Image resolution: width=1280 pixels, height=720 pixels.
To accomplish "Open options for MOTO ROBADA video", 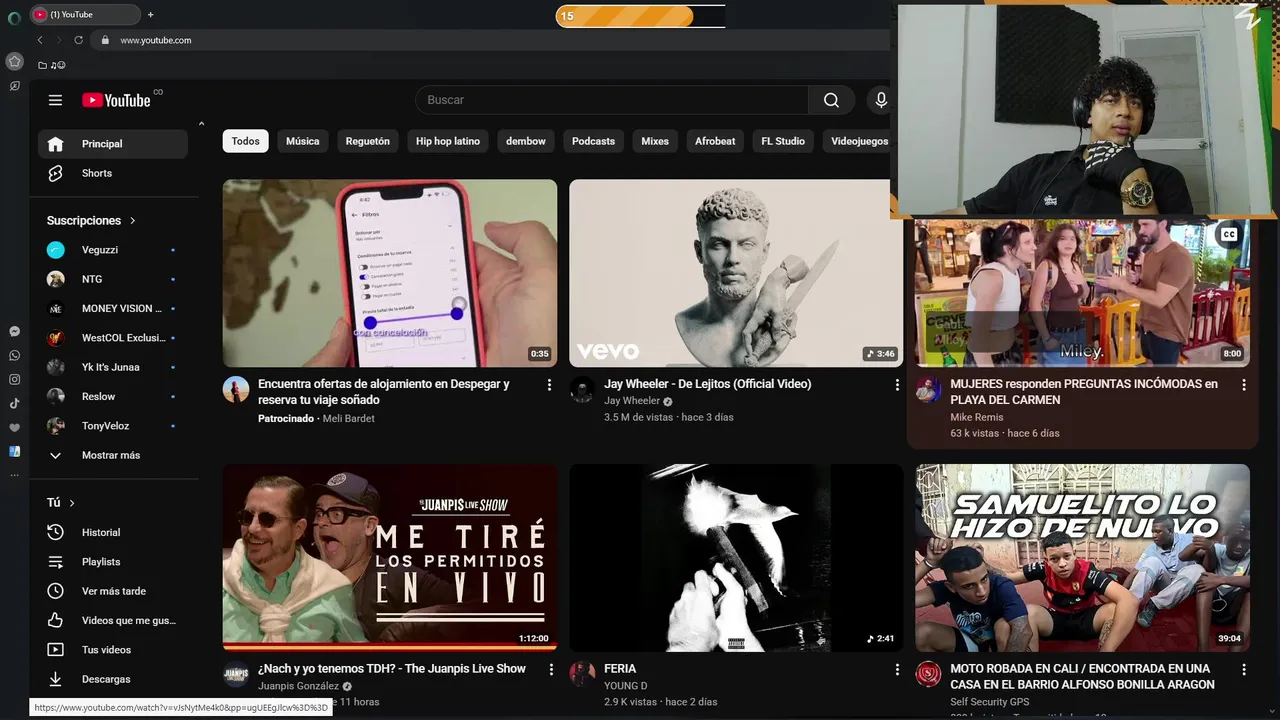I will (1244, 669).
